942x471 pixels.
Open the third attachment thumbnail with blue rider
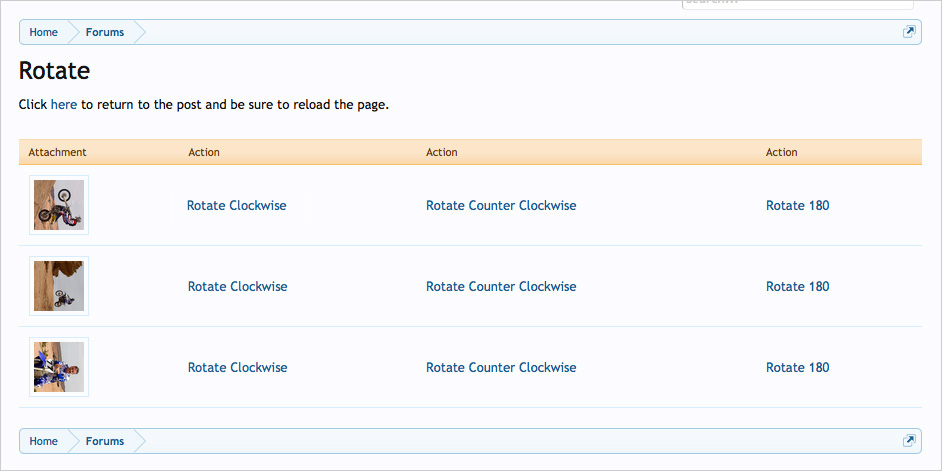59,367
